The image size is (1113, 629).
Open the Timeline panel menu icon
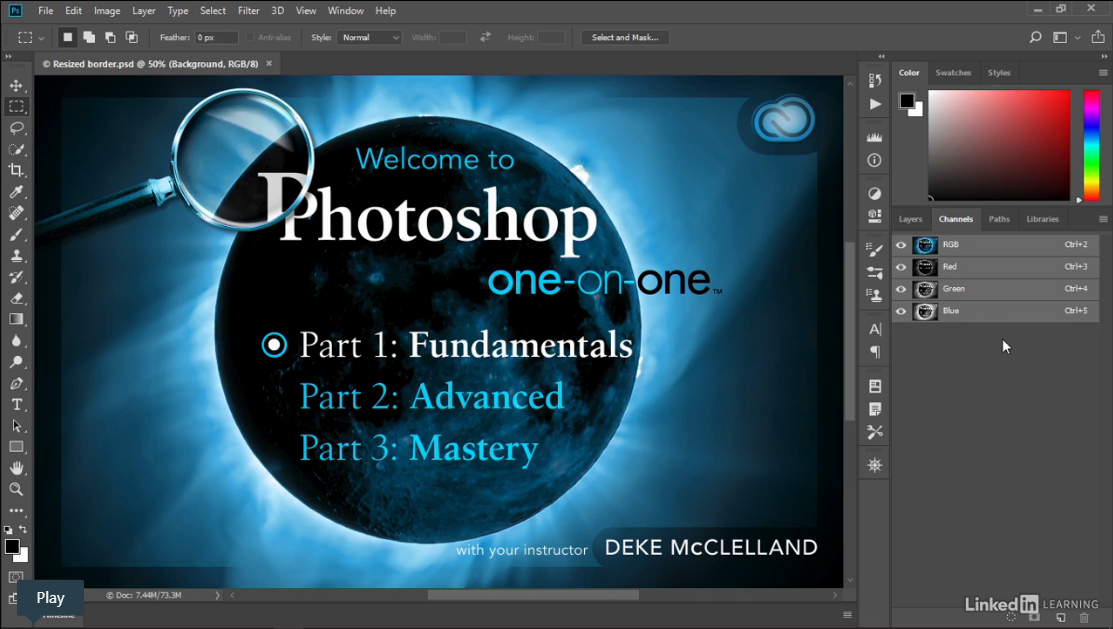(847, 615)
